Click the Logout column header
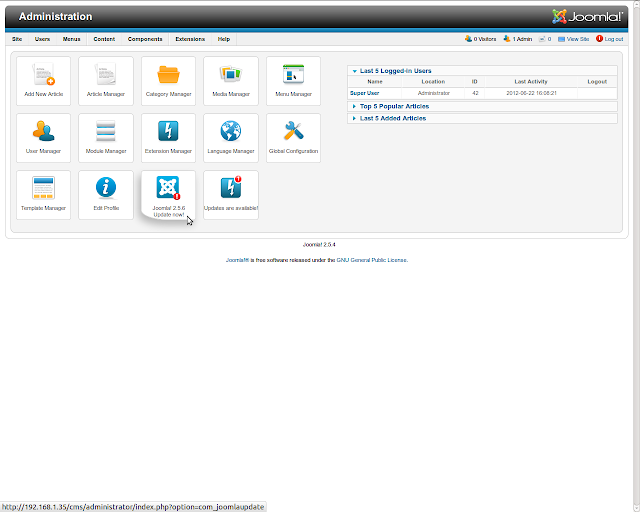 click(597, 82)
